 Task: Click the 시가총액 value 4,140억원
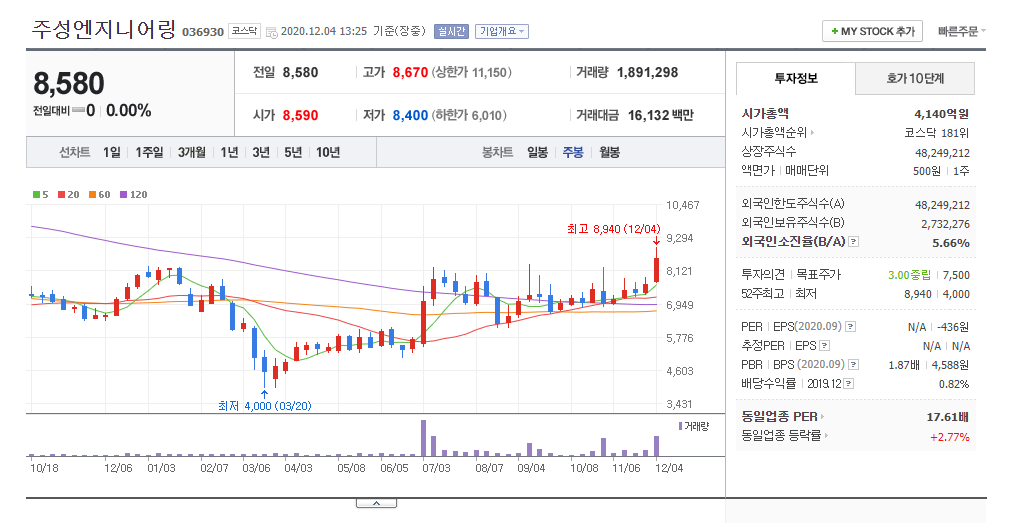pyautogui.click(x=942, y=114)
